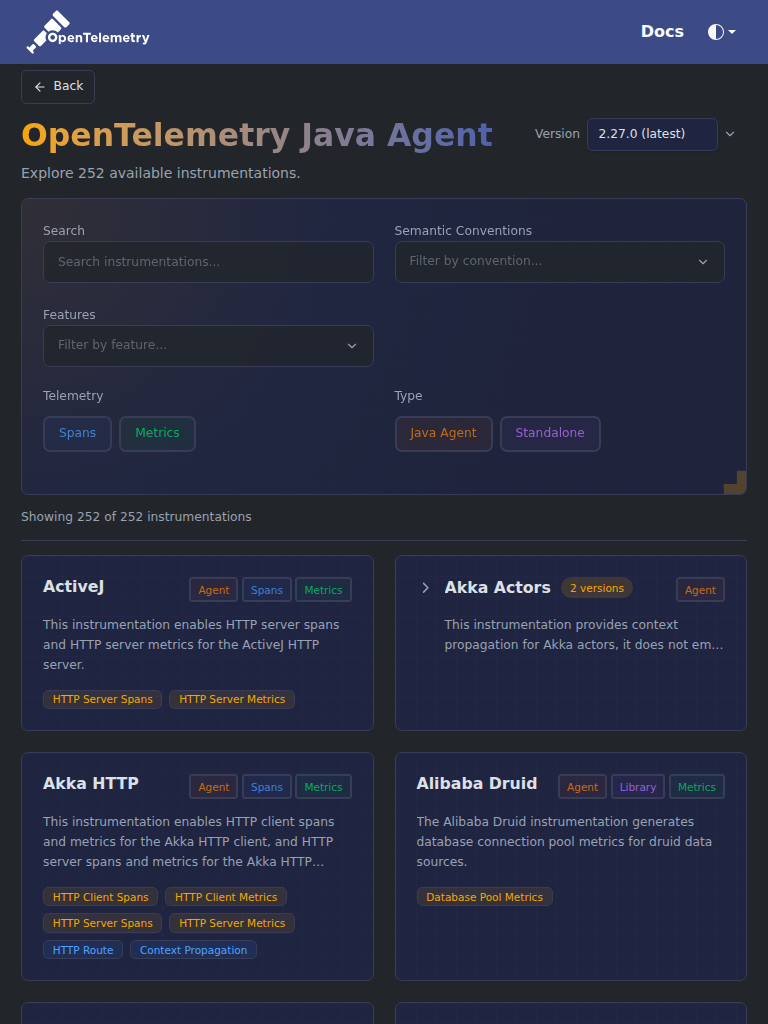Select HTTP Server Spans tag on Akka HTTP
Image resolution: width=768 pixels, height=1024 pixels.
point(103,923)
